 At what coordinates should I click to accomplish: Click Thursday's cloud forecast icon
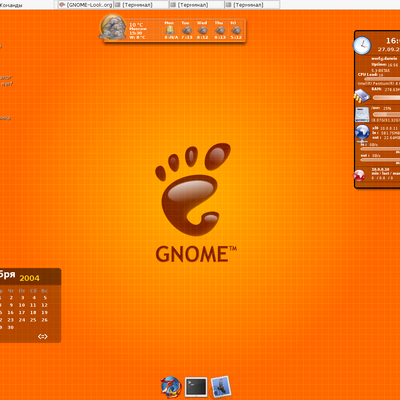pos(220,30)
